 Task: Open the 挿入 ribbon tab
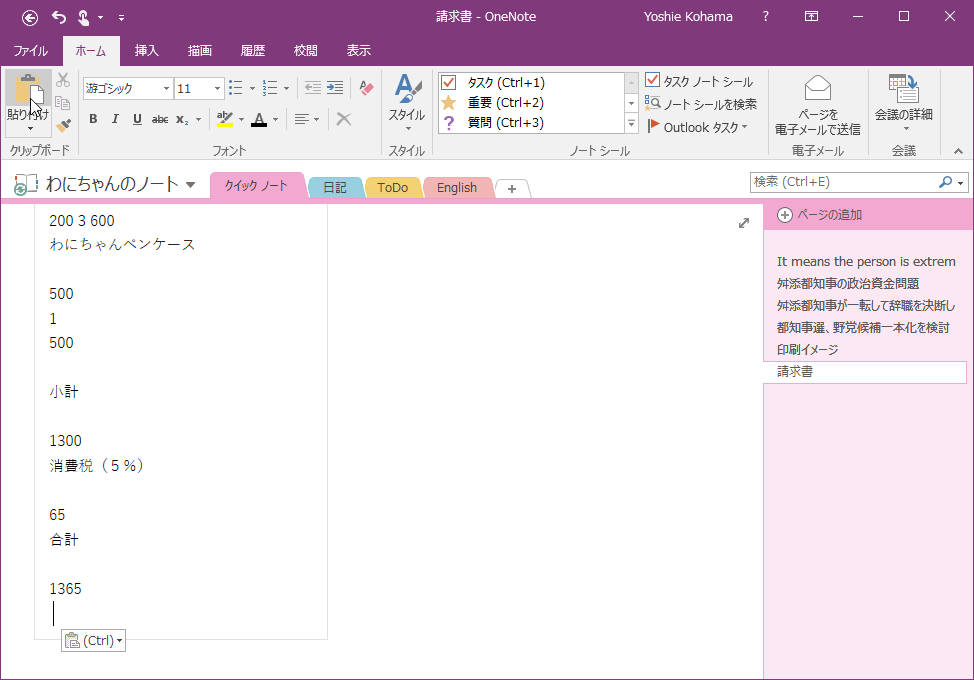tap(147, 50)
